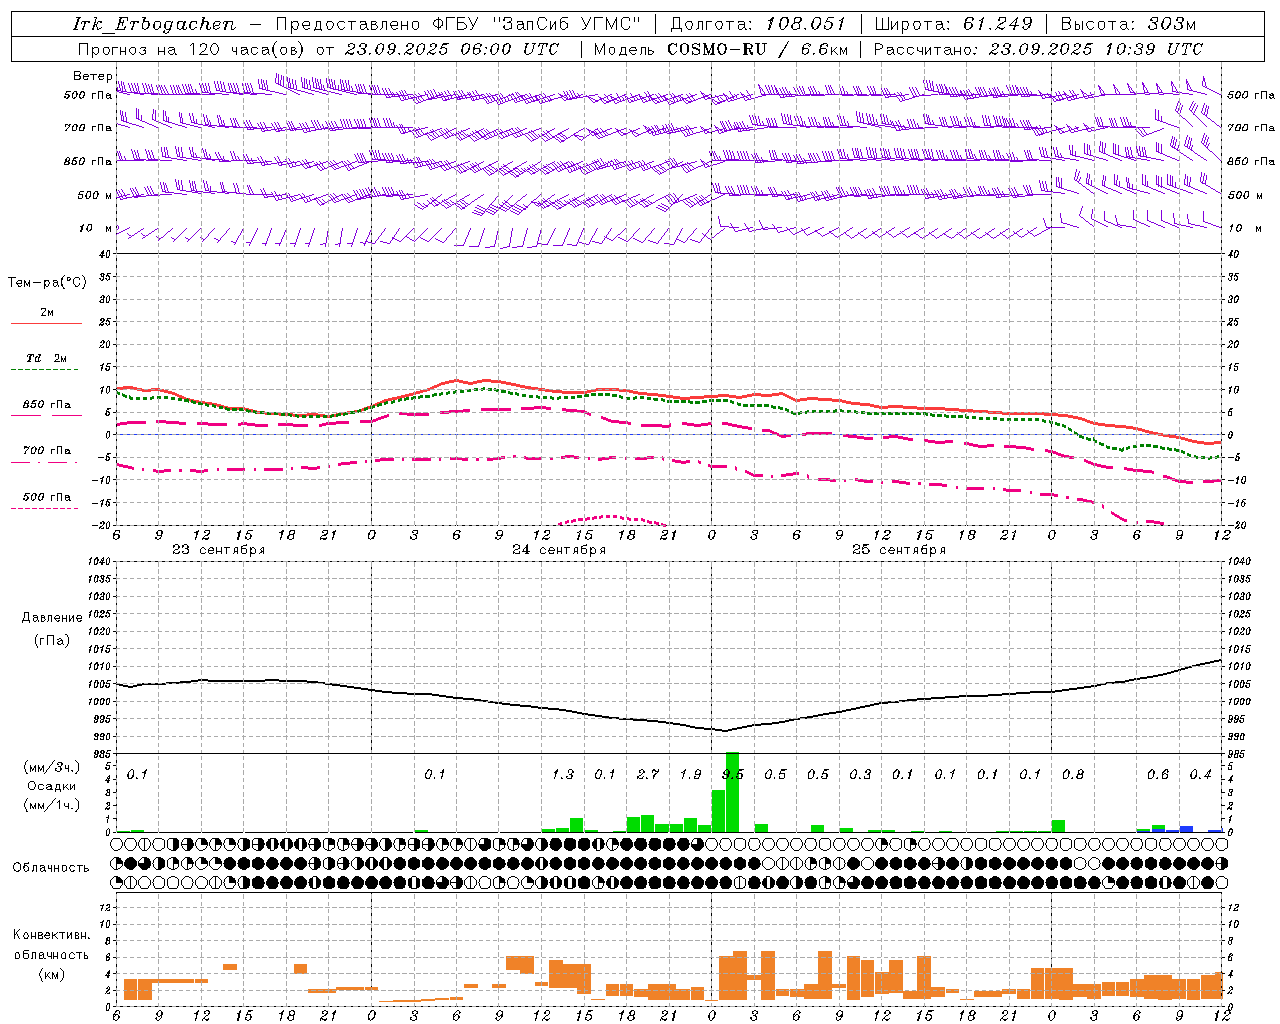Click the 'Ветер' wind panel label

[92, 76]
